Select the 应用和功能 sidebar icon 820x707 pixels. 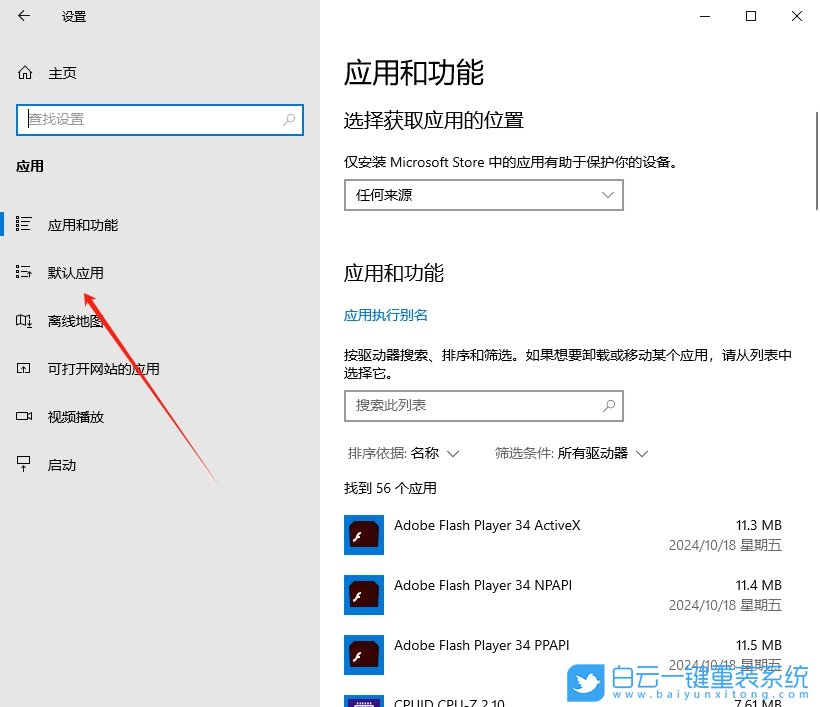click(23, 224)
